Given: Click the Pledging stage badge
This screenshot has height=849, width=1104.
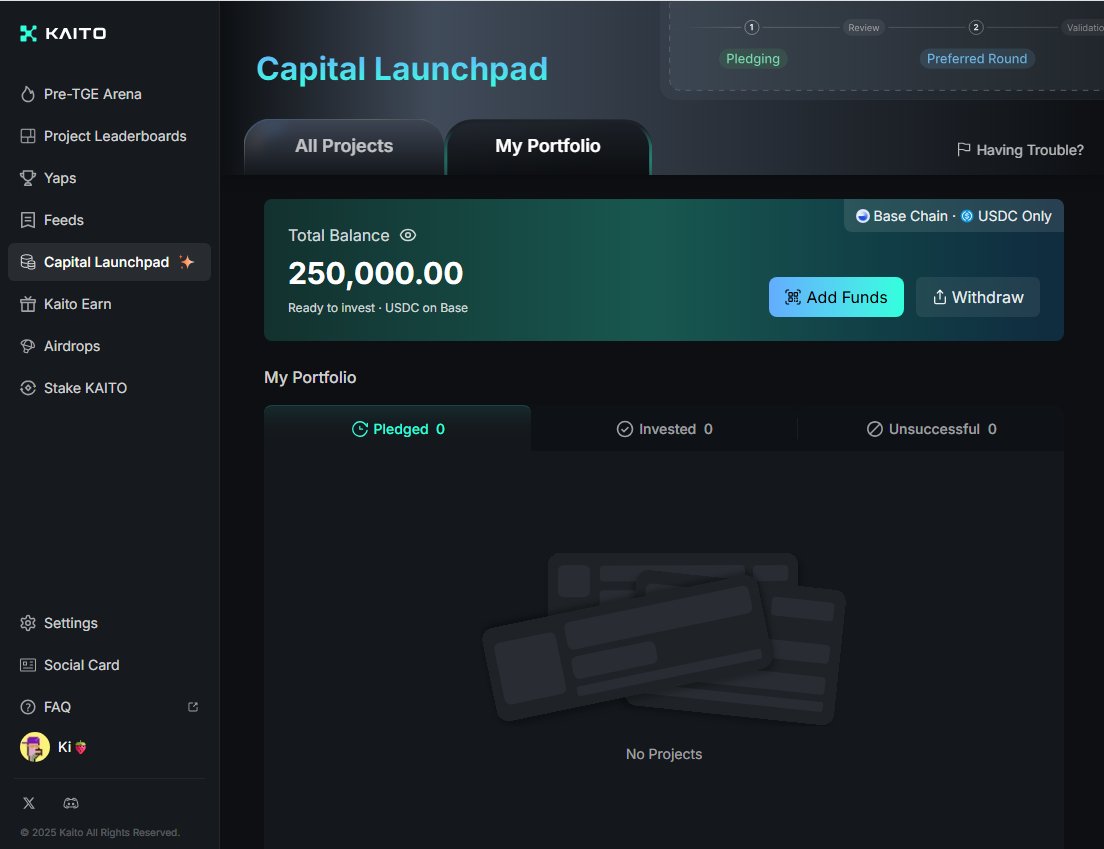Looking at the screenshot, I should (753, 58).
